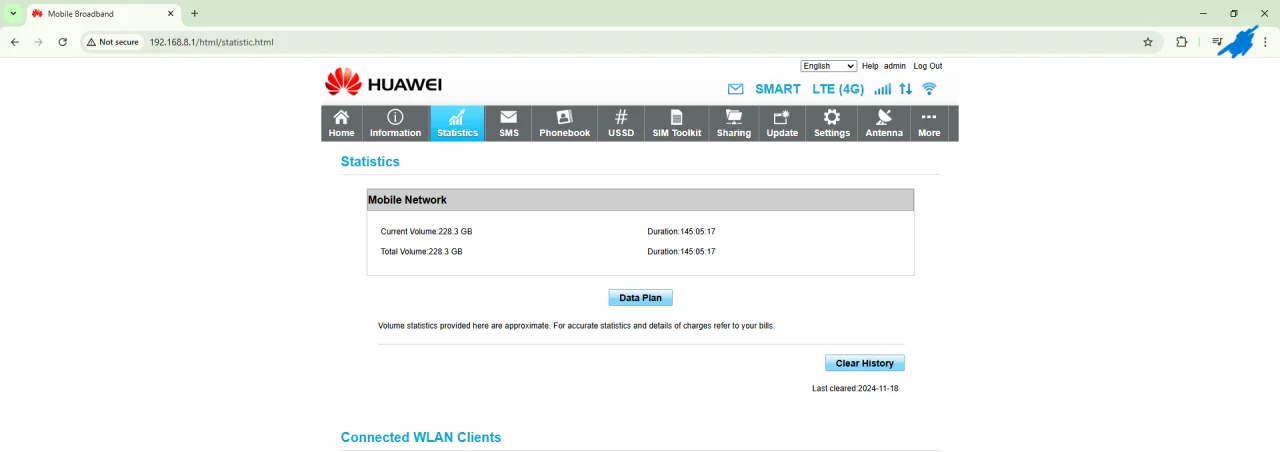Open the language dropdown showing English
1280x452 pixels.
click(829, 66)
